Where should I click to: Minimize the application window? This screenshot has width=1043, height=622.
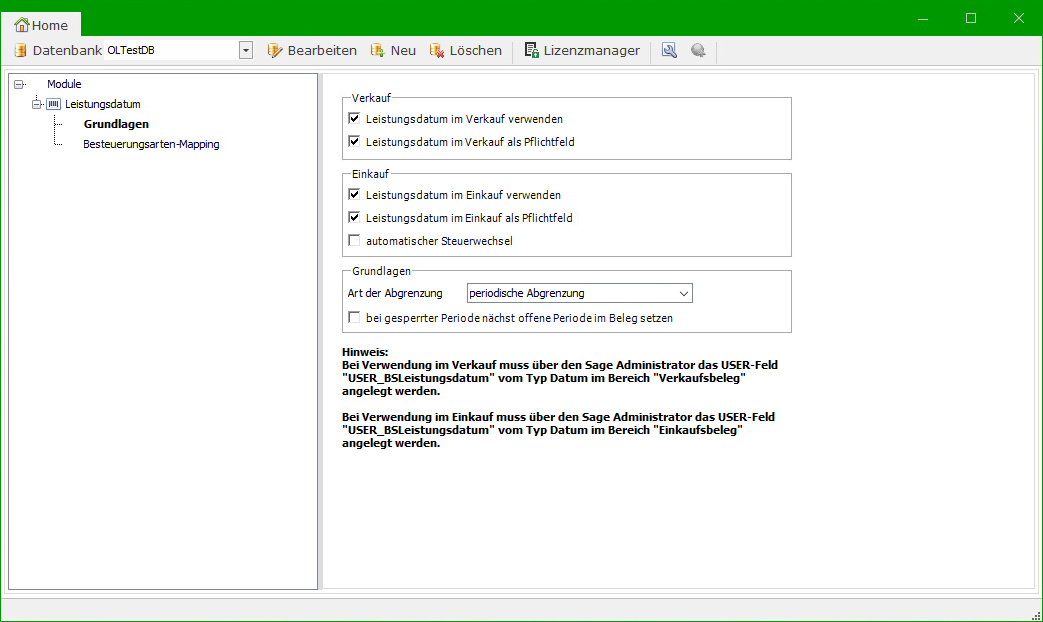[x=923, y=19]
